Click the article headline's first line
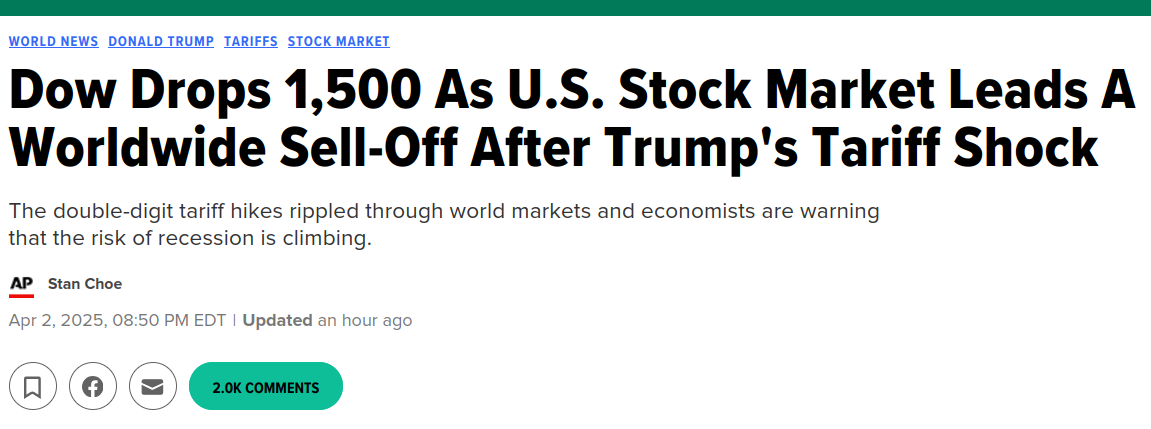Image resolution: width=1151 pixels, height=429 pixels. pos(571,92)
